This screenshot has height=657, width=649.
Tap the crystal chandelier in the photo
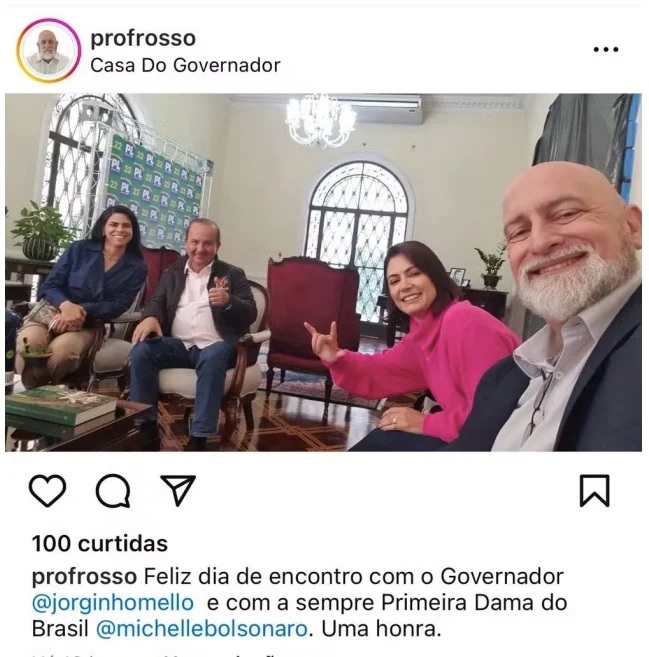[320, 120]
